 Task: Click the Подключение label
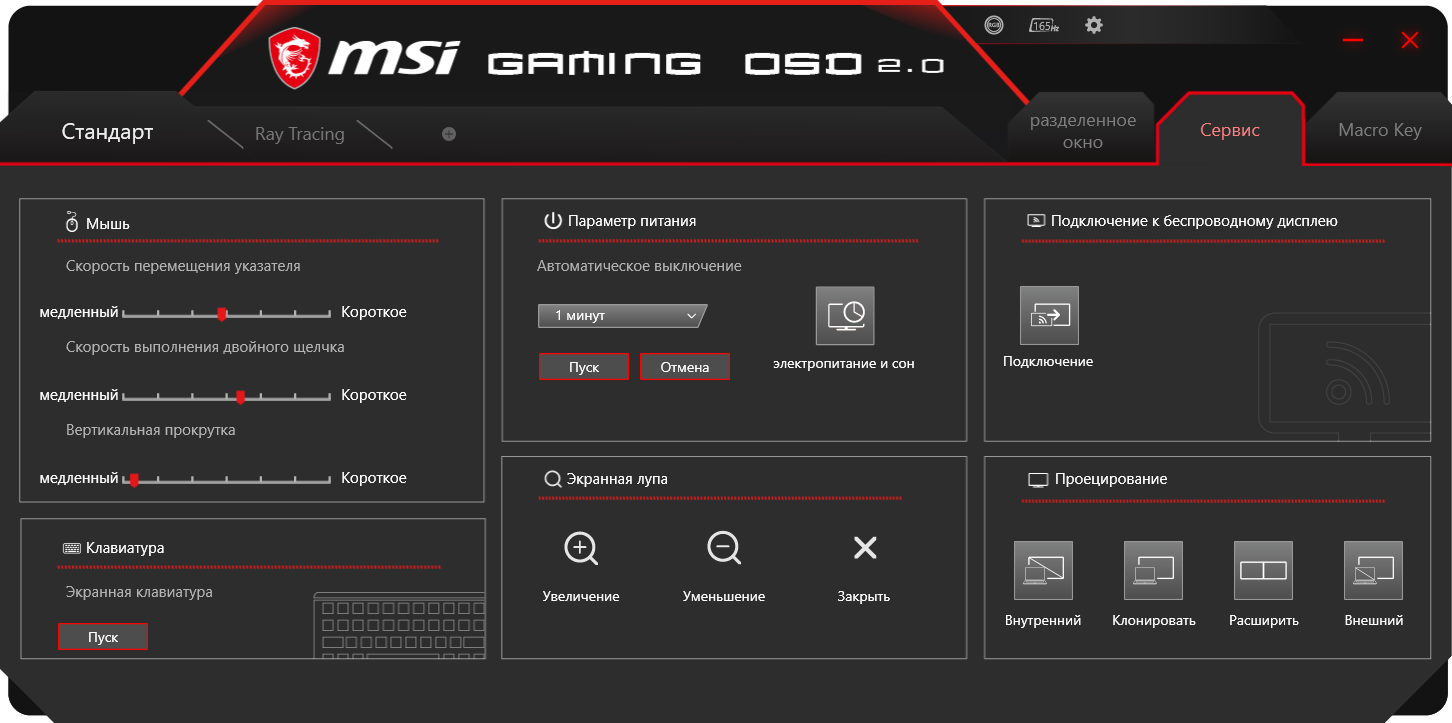1048,361
